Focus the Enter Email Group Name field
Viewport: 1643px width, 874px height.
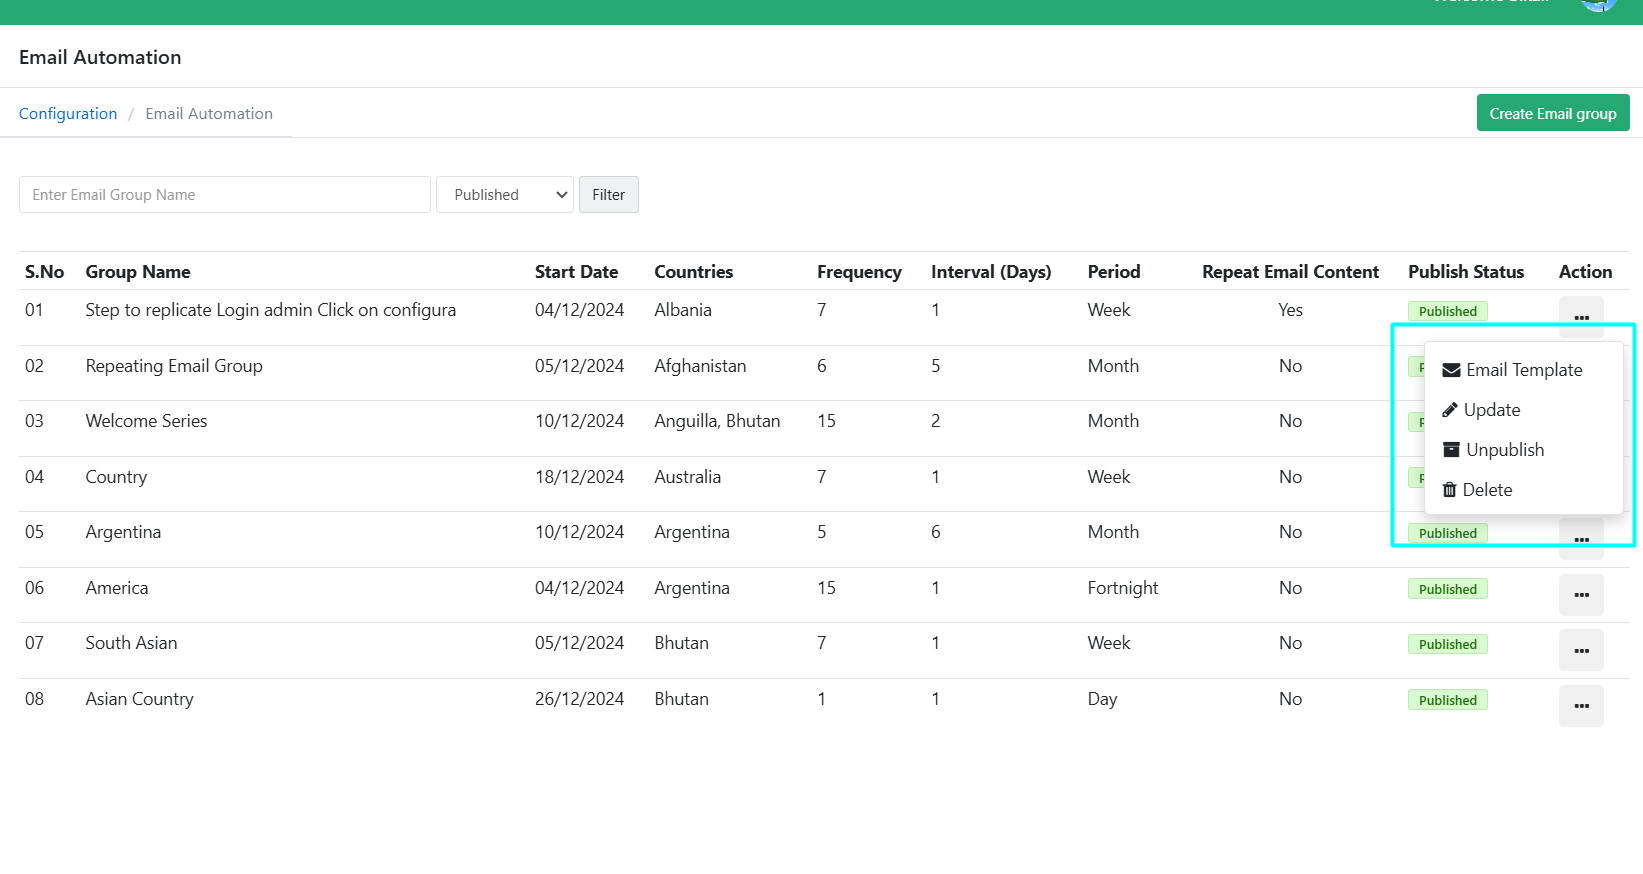coord(225,195)
